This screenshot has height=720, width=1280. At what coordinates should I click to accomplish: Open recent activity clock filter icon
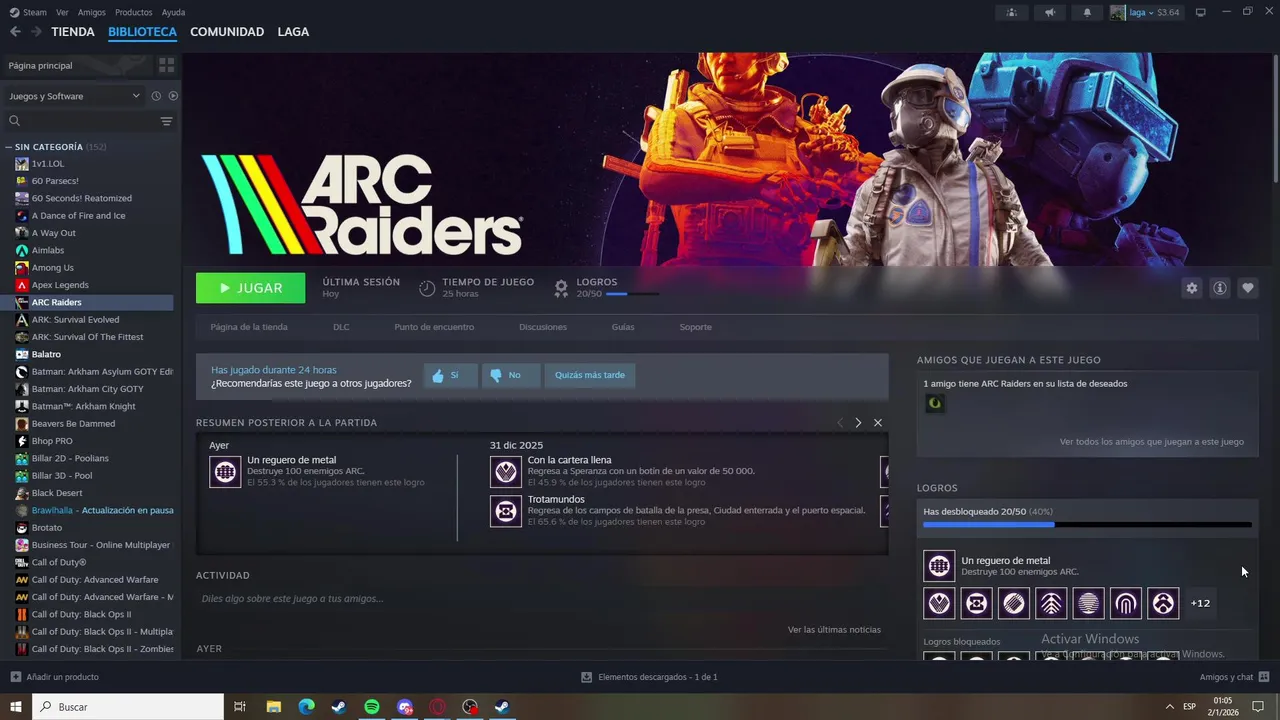(x=156, y=96)
